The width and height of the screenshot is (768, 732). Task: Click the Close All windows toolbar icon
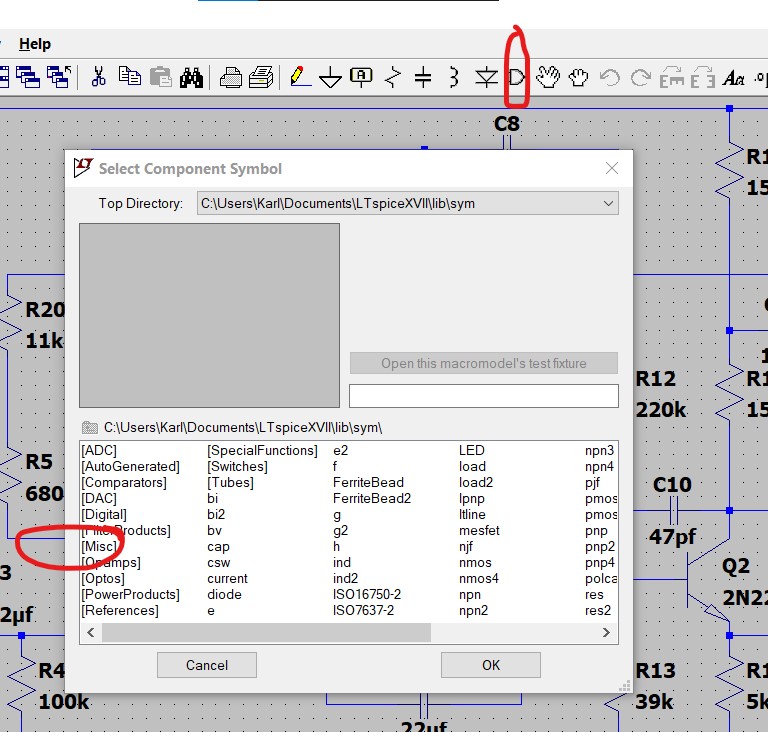59,77
